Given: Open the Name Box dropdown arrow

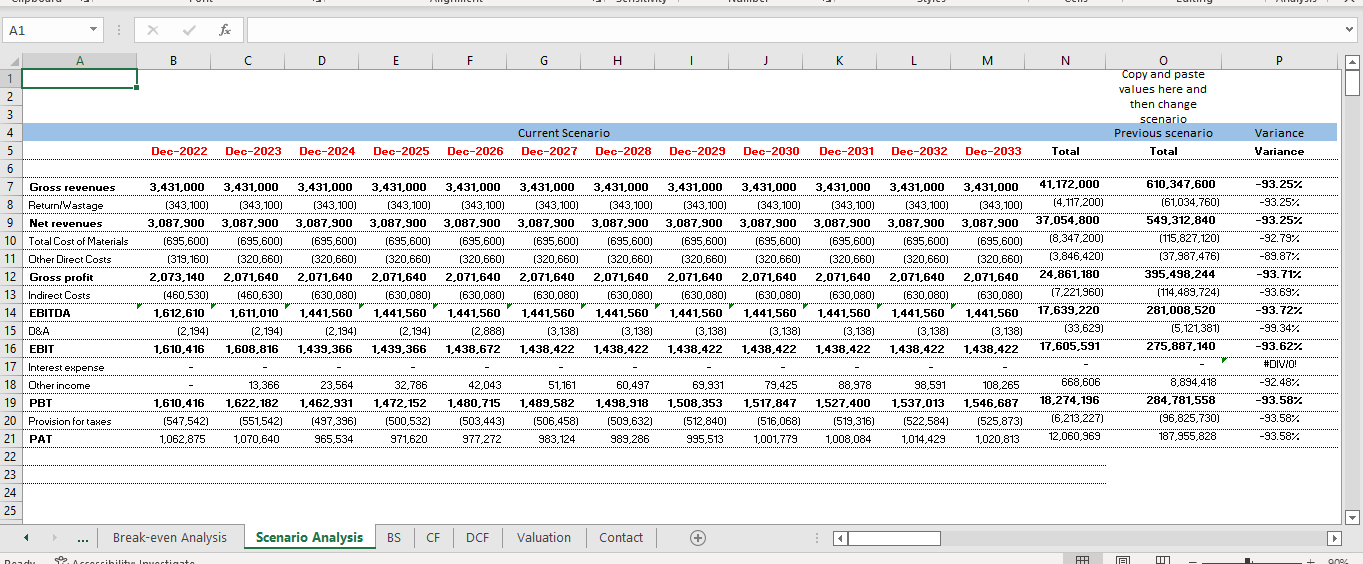Looking at the screenshot, I should (93, 31).
